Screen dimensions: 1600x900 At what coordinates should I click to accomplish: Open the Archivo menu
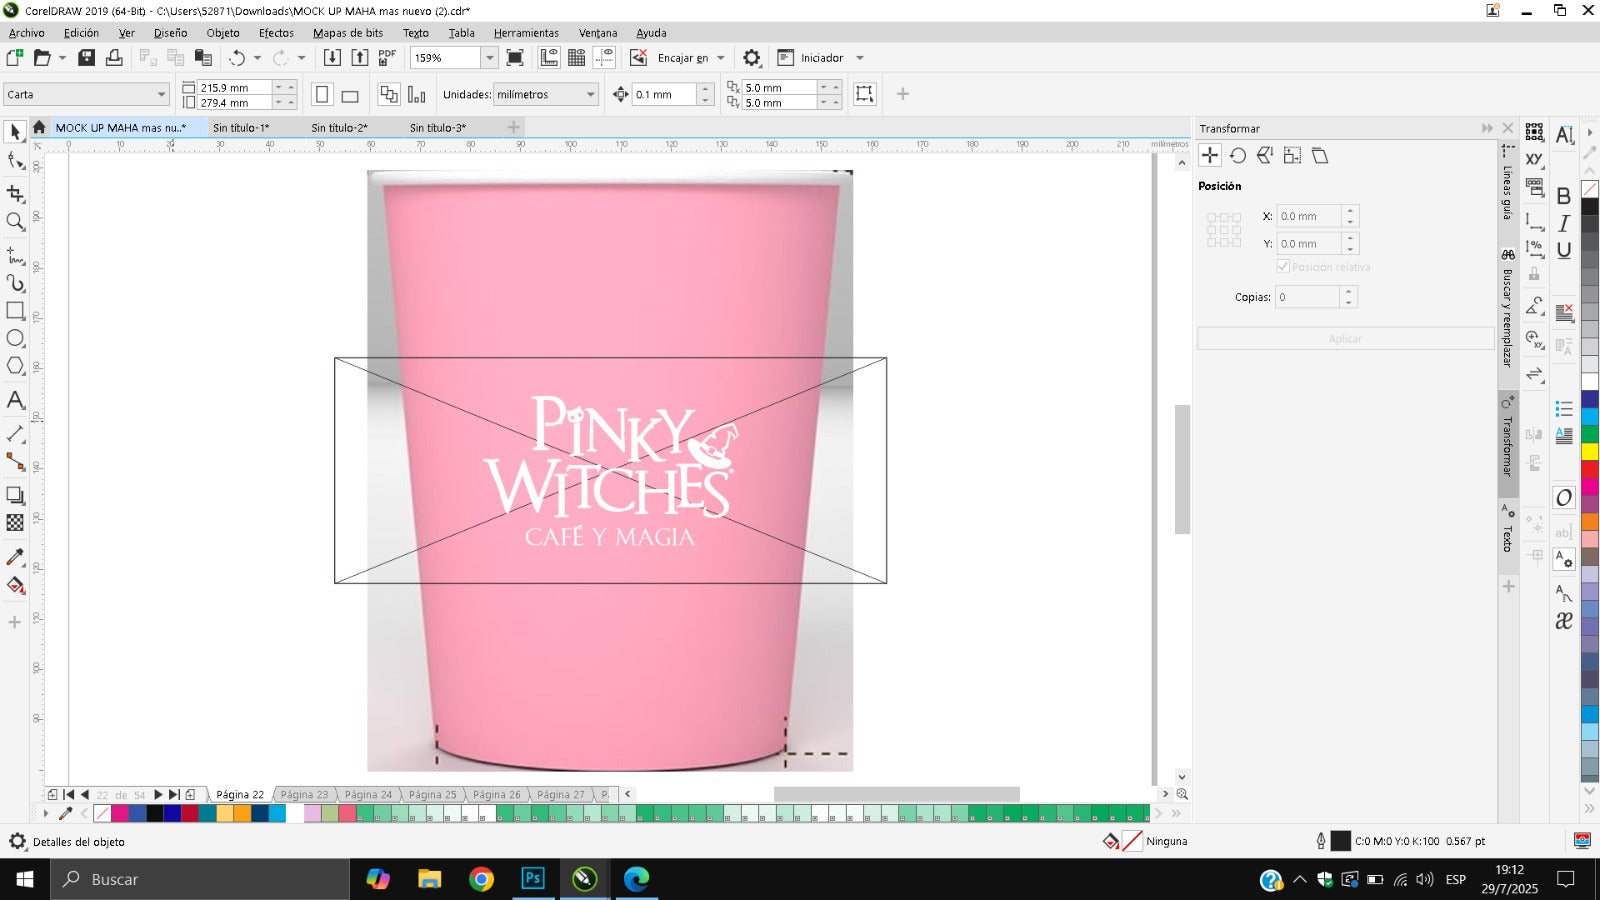(x=27, y=33)
